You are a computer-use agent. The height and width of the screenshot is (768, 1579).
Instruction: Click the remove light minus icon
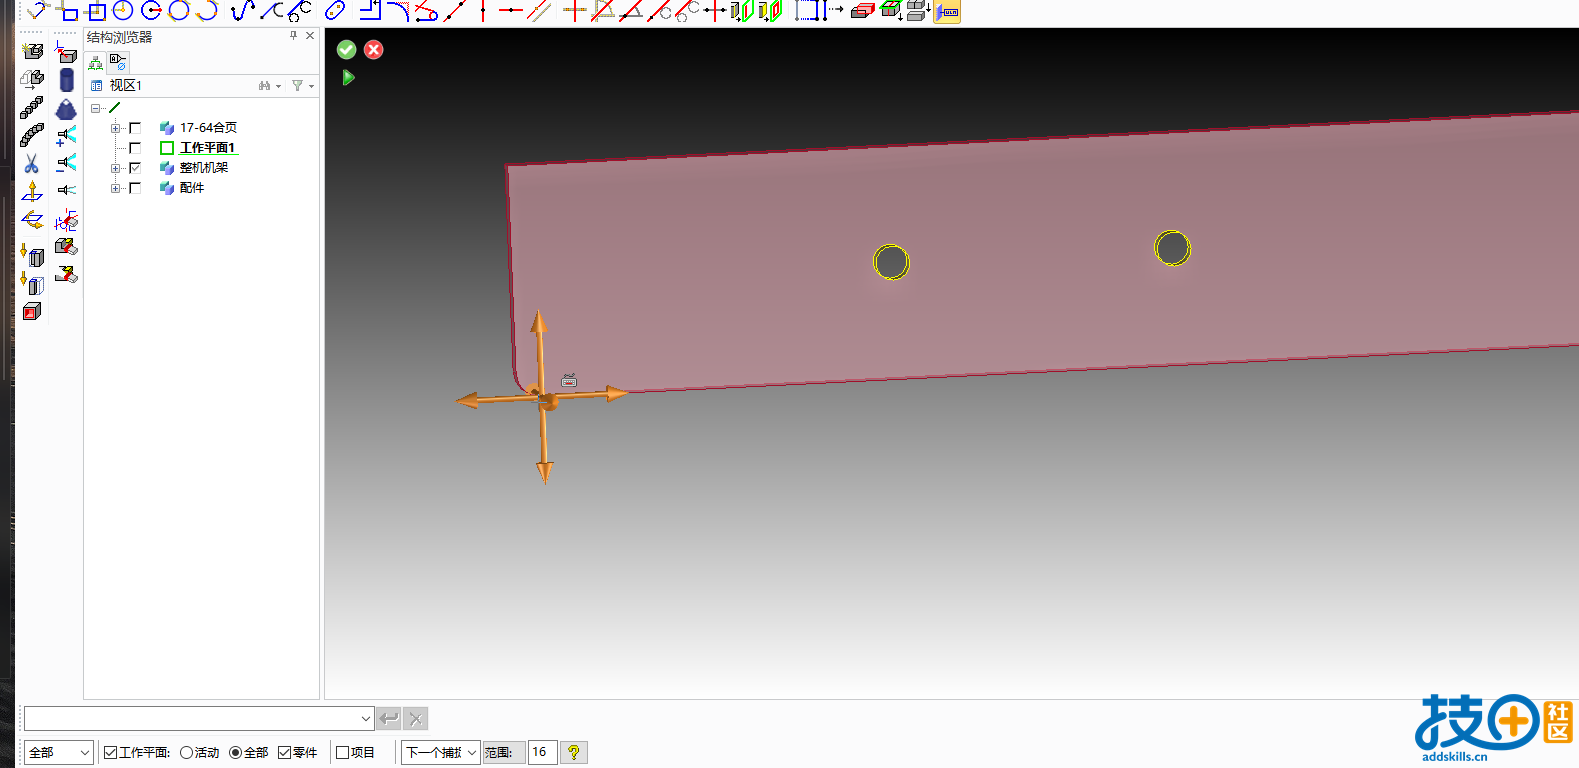point(66,163)
